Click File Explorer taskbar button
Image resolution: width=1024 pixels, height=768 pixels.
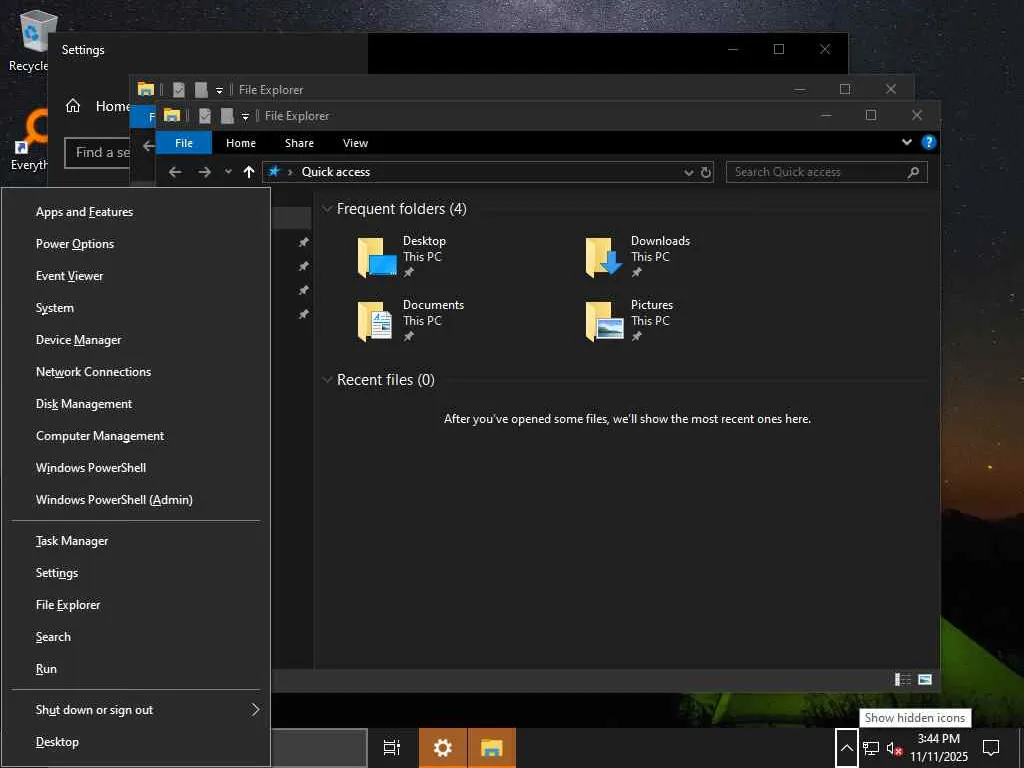[492, 748]
